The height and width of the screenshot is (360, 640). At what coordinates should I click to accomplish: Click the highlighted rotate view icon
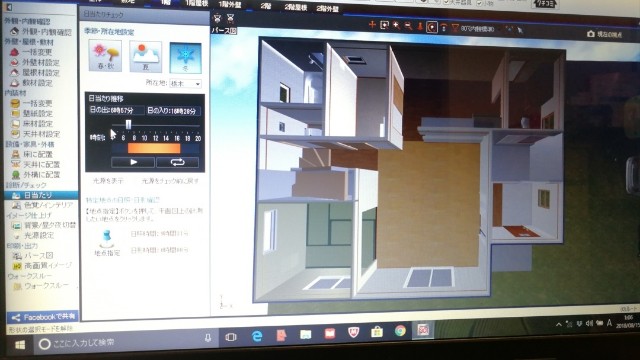pyautogui.click(x=431, y=27)
